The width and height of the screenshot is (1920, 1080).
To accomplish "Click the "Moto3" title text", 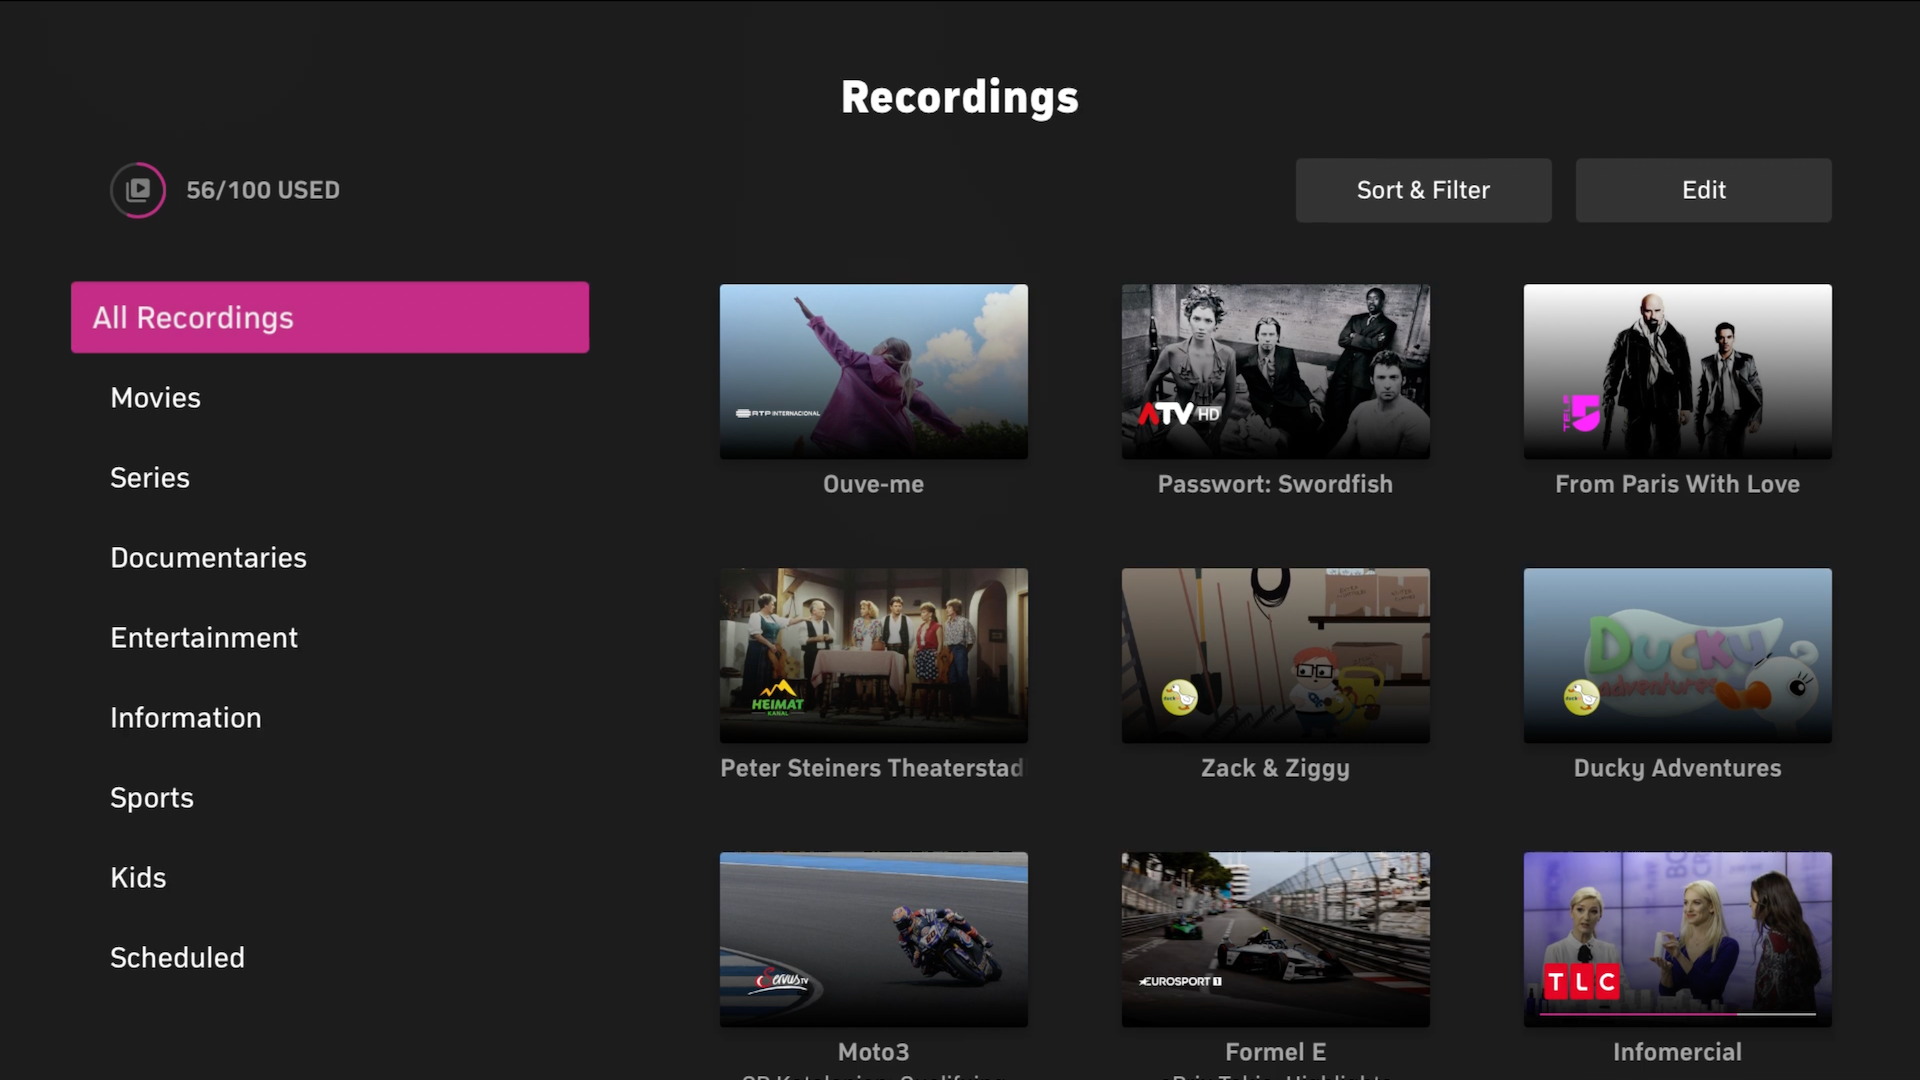I will click(874, 1052).
